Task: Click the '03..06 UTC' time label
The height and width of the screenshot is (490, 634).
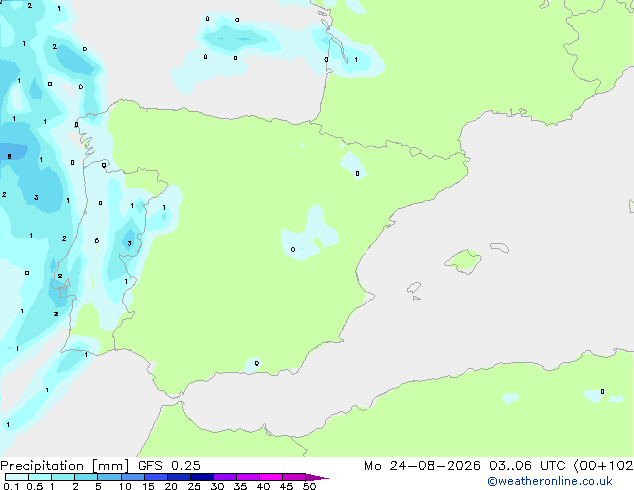Action: pos(526,466)
